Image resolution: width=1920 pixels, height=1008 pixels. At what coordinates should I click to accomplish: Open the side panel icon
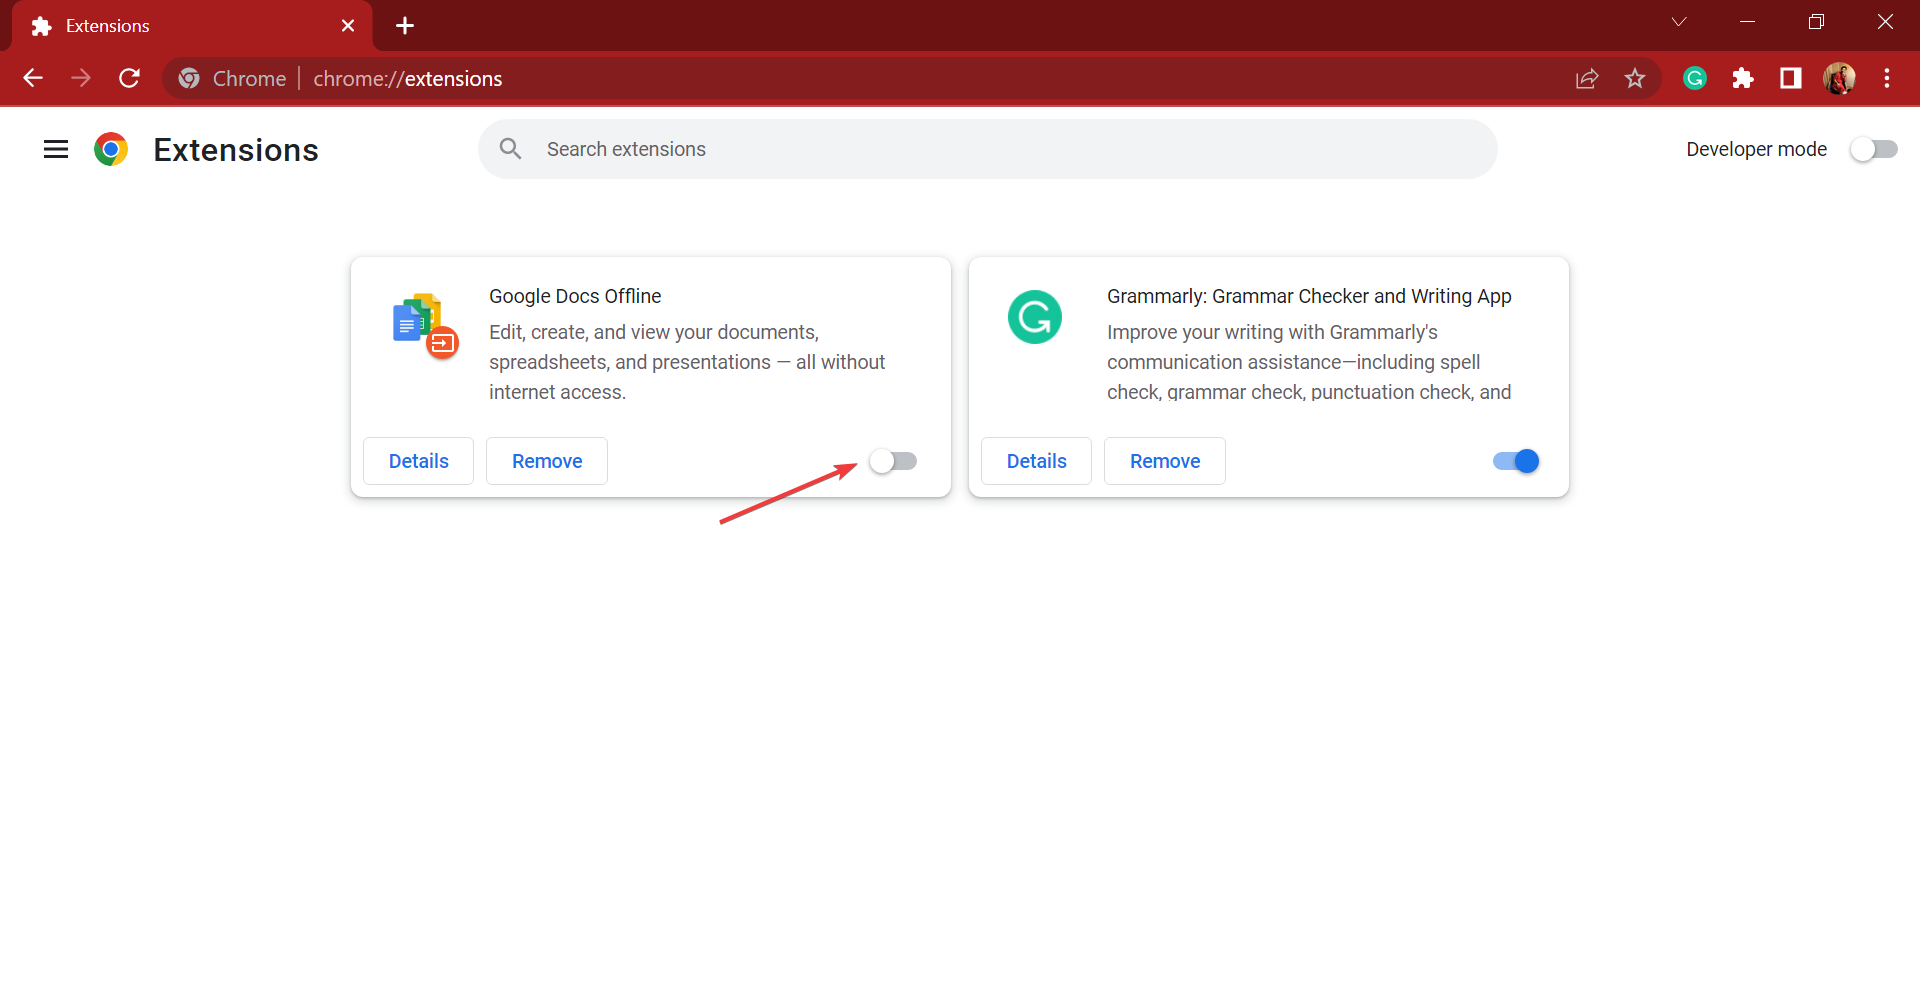[1790, 78]
